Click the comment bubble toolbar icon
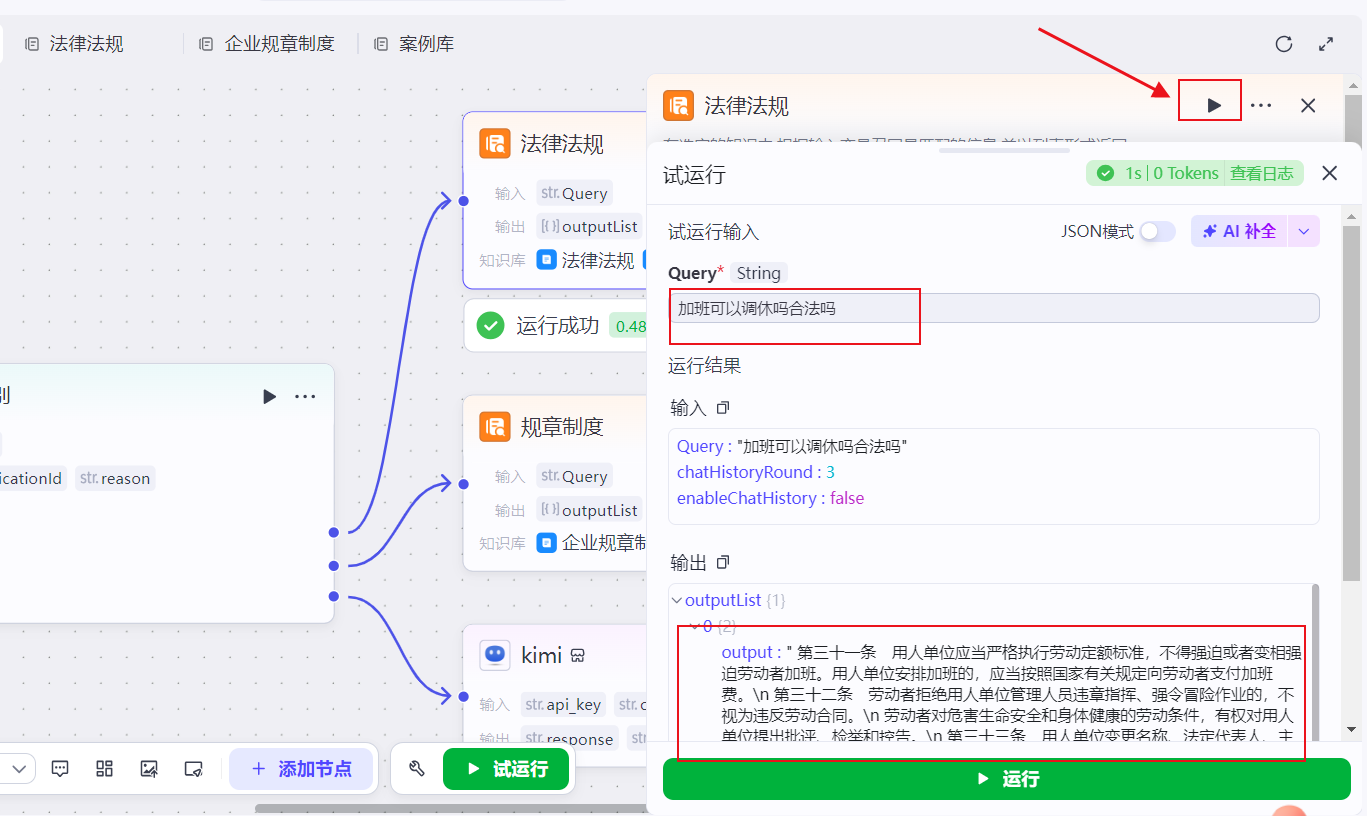Screen dimensions: 1367x816 pos(60,769)
